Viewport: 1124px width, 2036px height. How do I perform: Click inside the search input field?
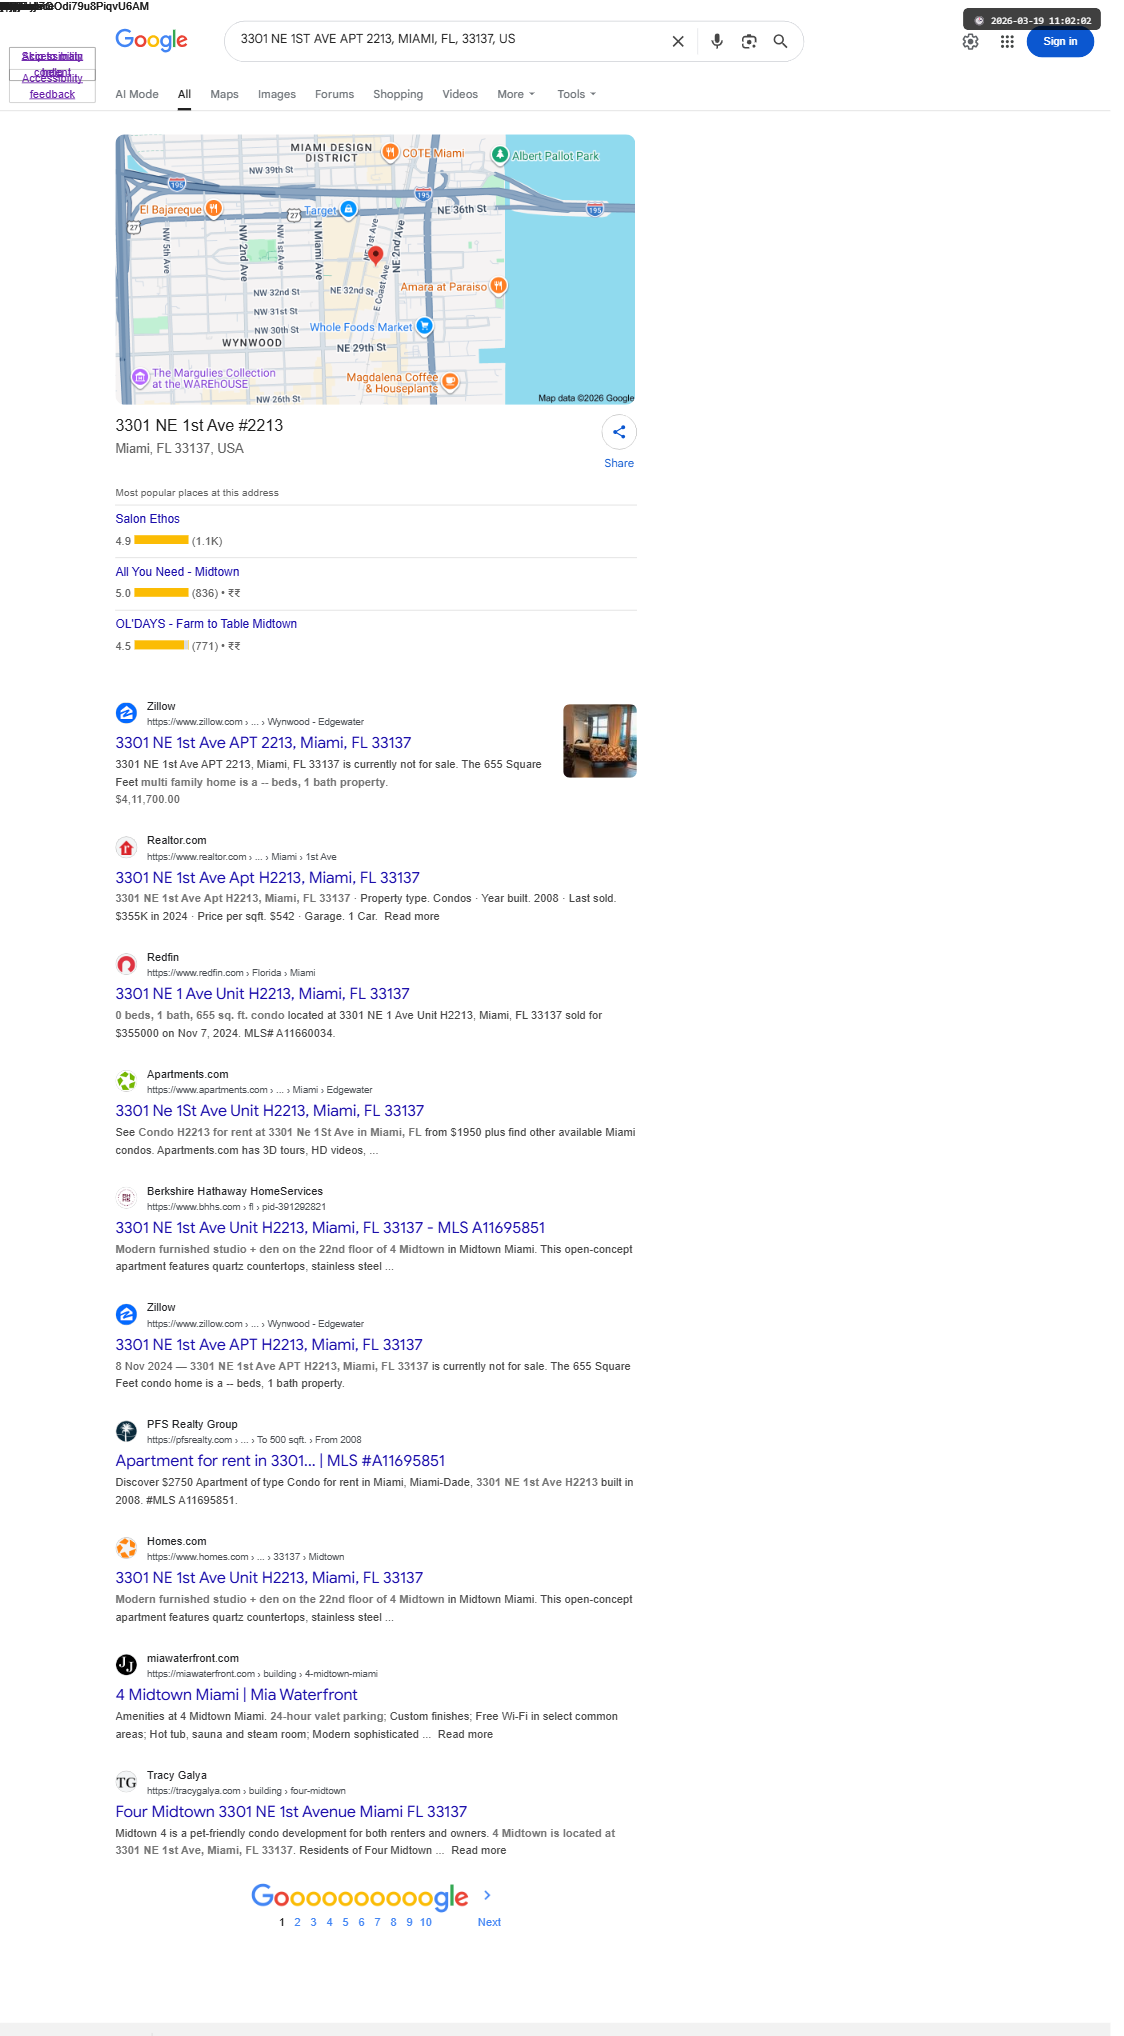point(448,39)
